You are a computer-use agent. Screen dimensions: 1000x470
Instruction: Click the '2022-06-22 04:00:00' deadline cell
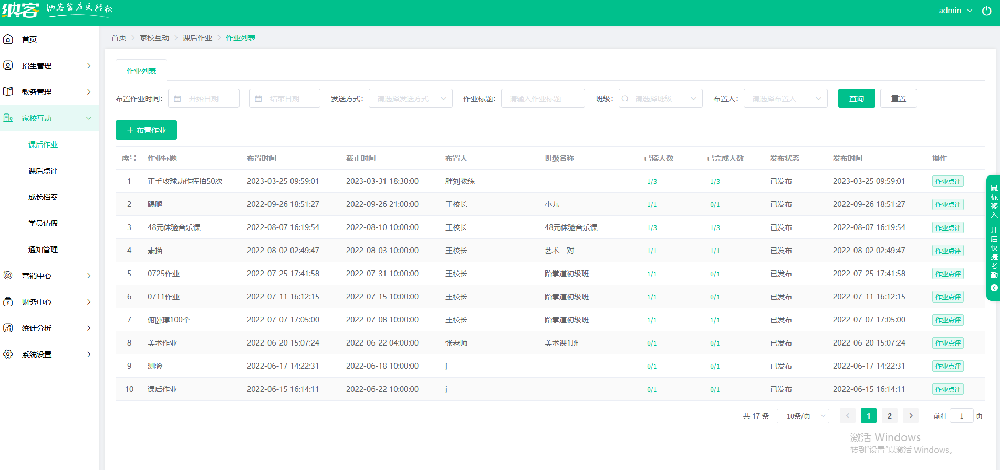pos(382,343)
